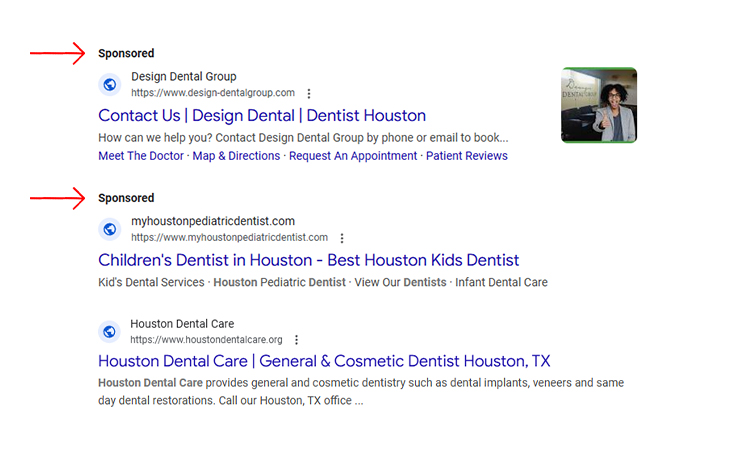Screen dimensions: 750x450
Task: Click the View Our Dentists text
Action: pyautogui.click(x=400, y=282)
